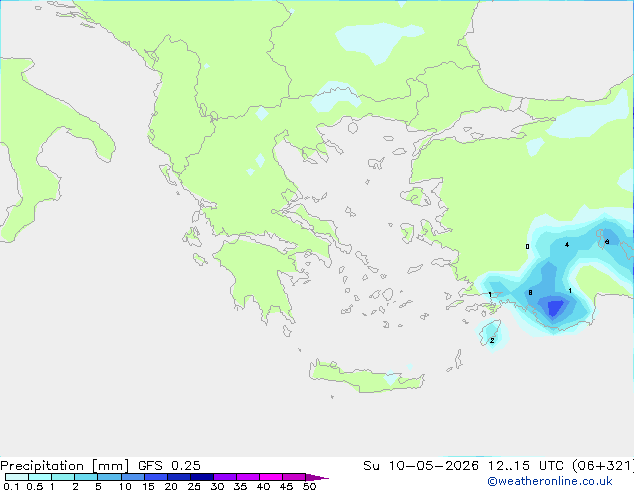Select the 5–10 mm legend color swatch
This screenshot has width=634, height=490.
[109, 477]
